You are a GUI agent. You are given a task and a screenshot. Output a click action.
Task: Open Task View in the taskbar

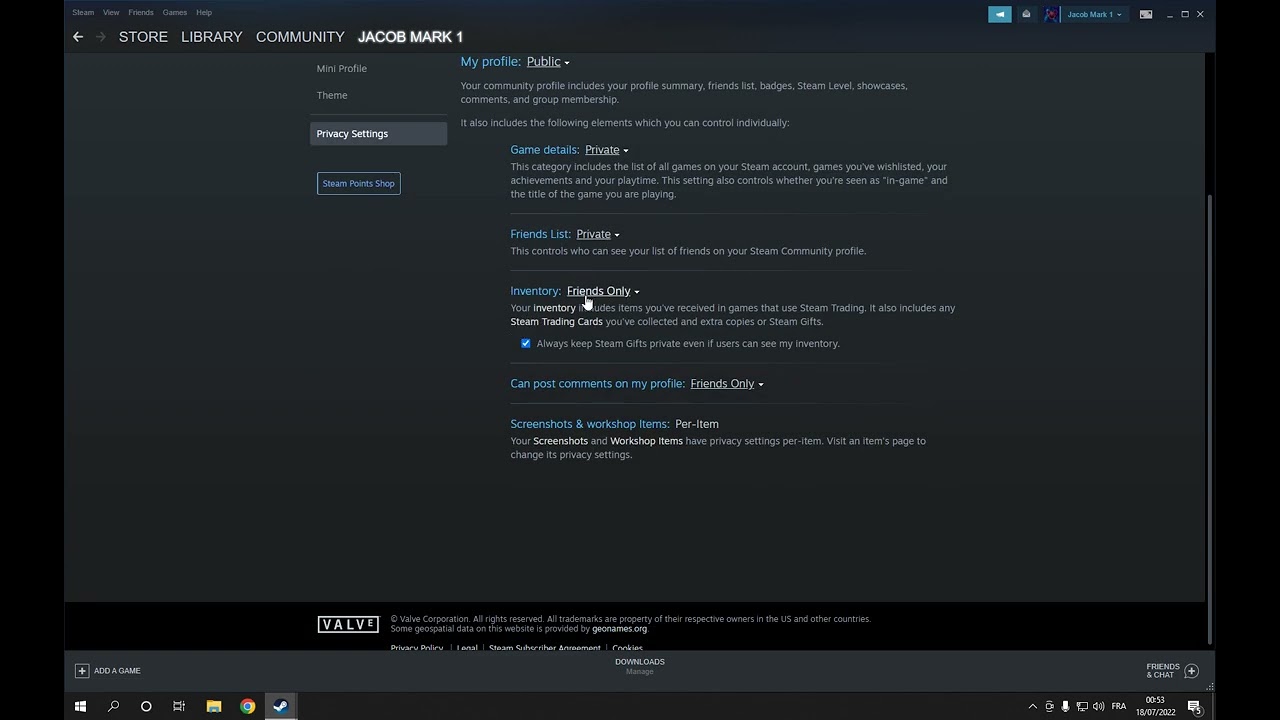tap(179, 706)
